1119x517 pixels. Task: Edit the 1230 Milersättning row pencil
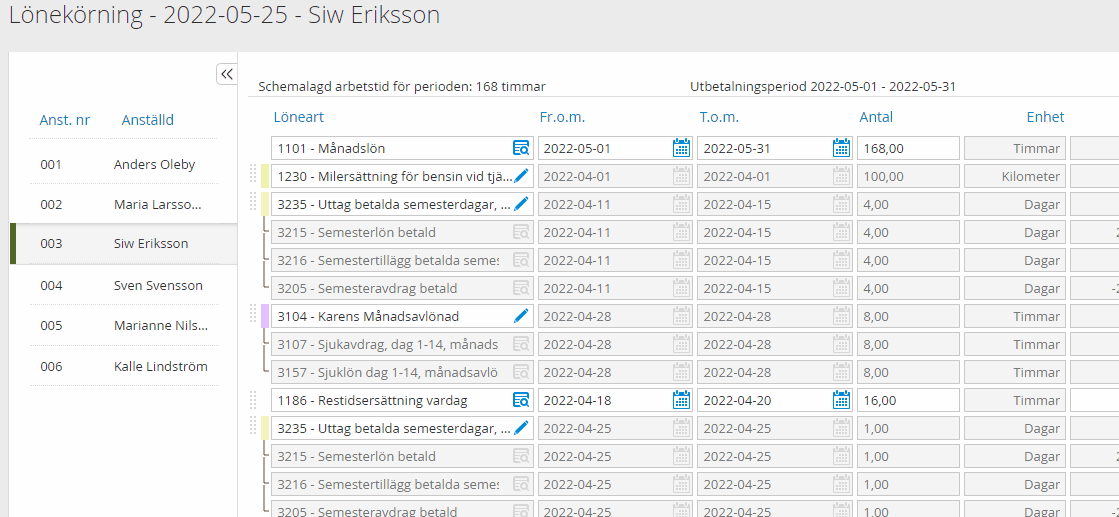pyautogui.click(x=521, y=176)
